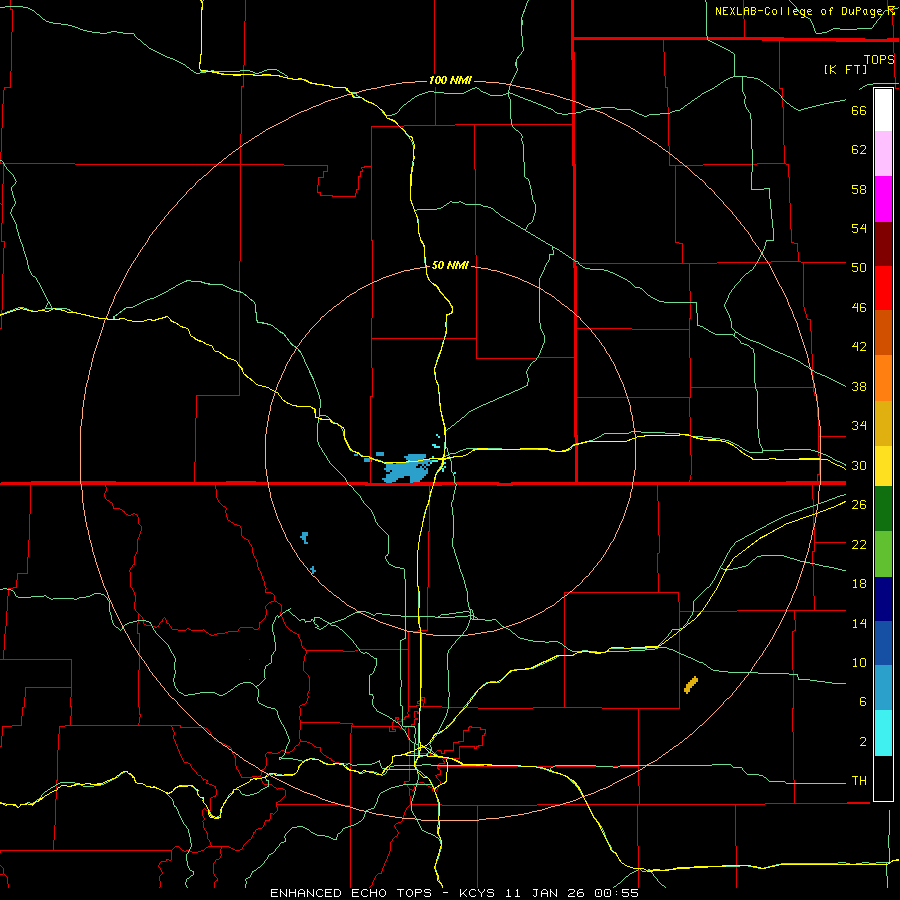Select the light green legend swatch

tap(883, 554)
